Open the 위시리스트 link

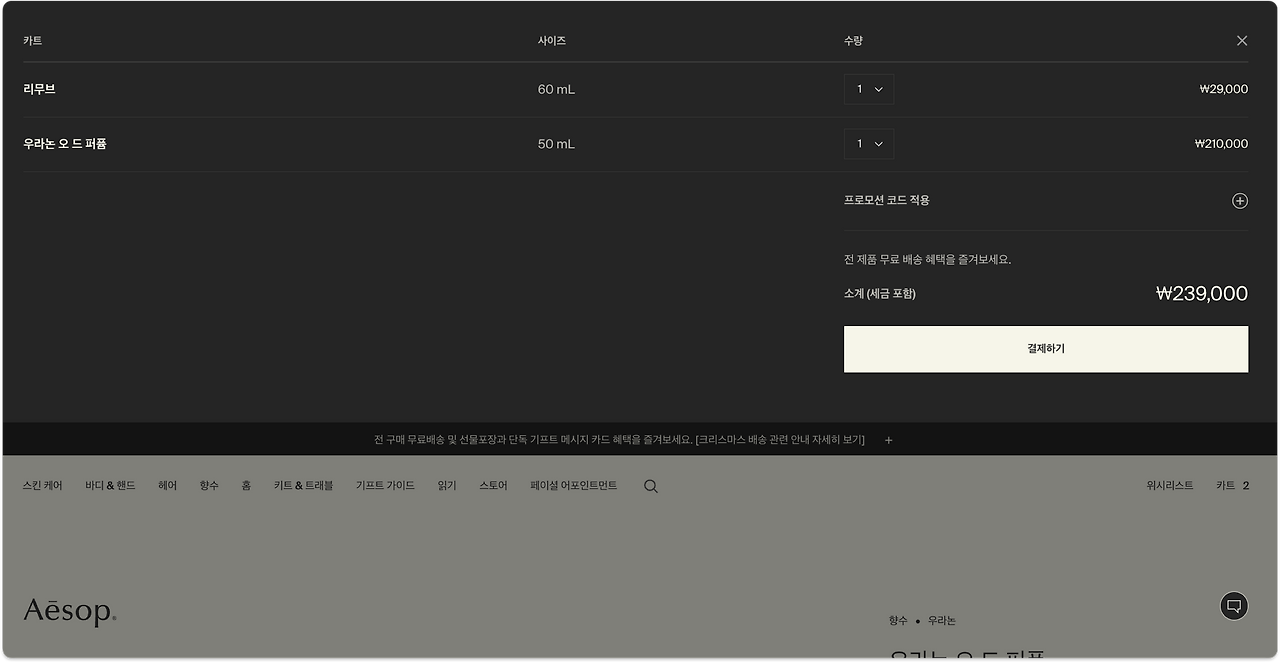pyautogui.click(x=1171, y=485)
